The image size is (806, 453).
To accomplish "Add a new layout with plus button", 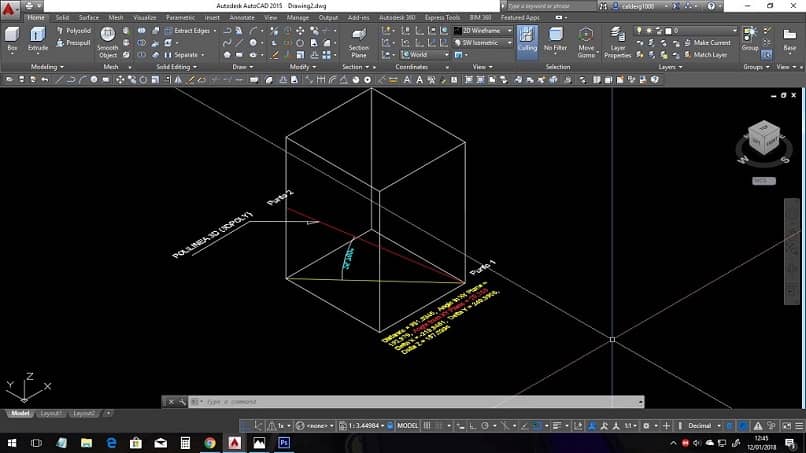I will (108, 413).
